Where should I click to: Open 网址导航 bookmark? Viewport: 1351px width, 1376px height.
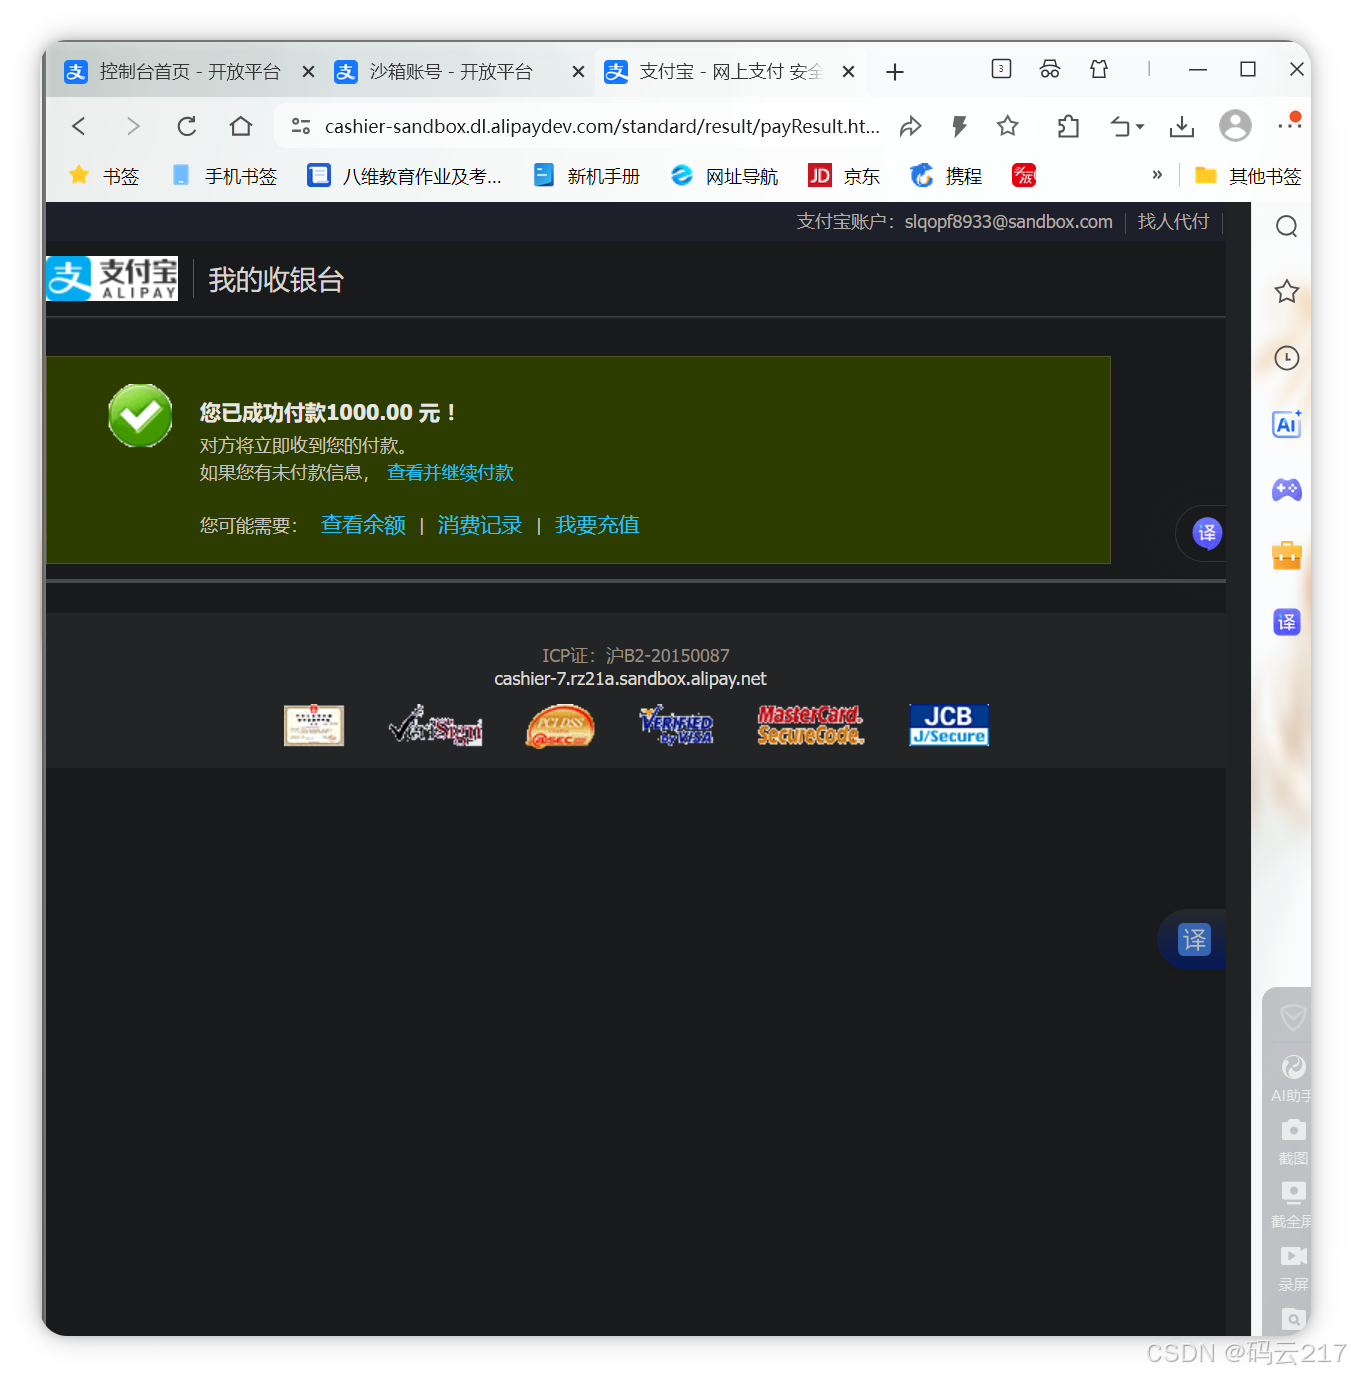[x=725, y=176]
